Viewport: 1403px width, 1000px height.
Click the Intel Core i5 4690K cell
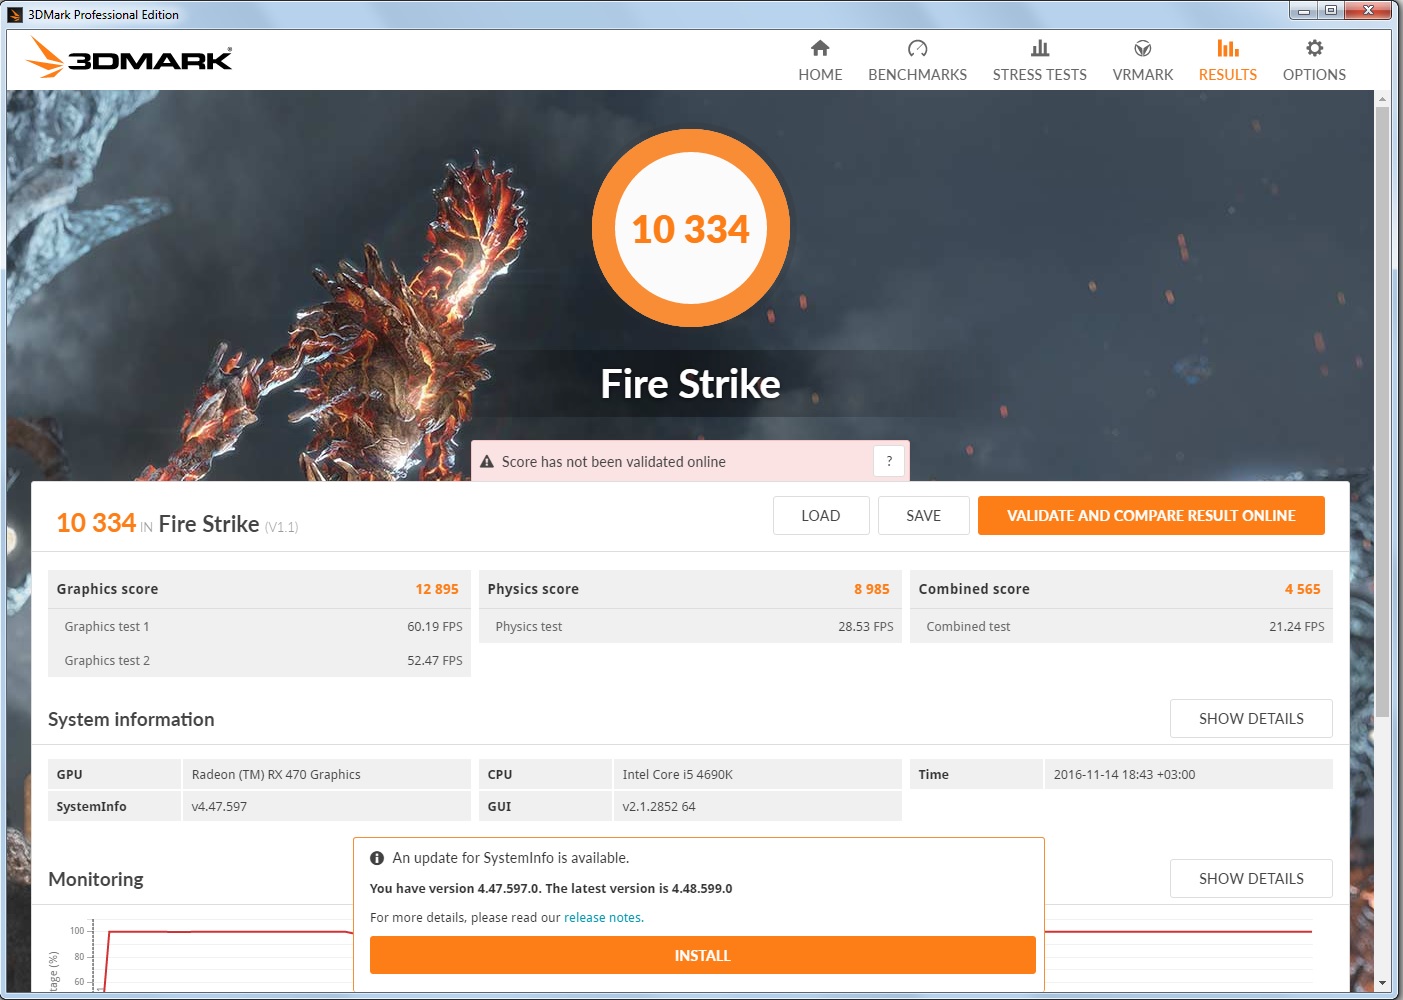757,774
